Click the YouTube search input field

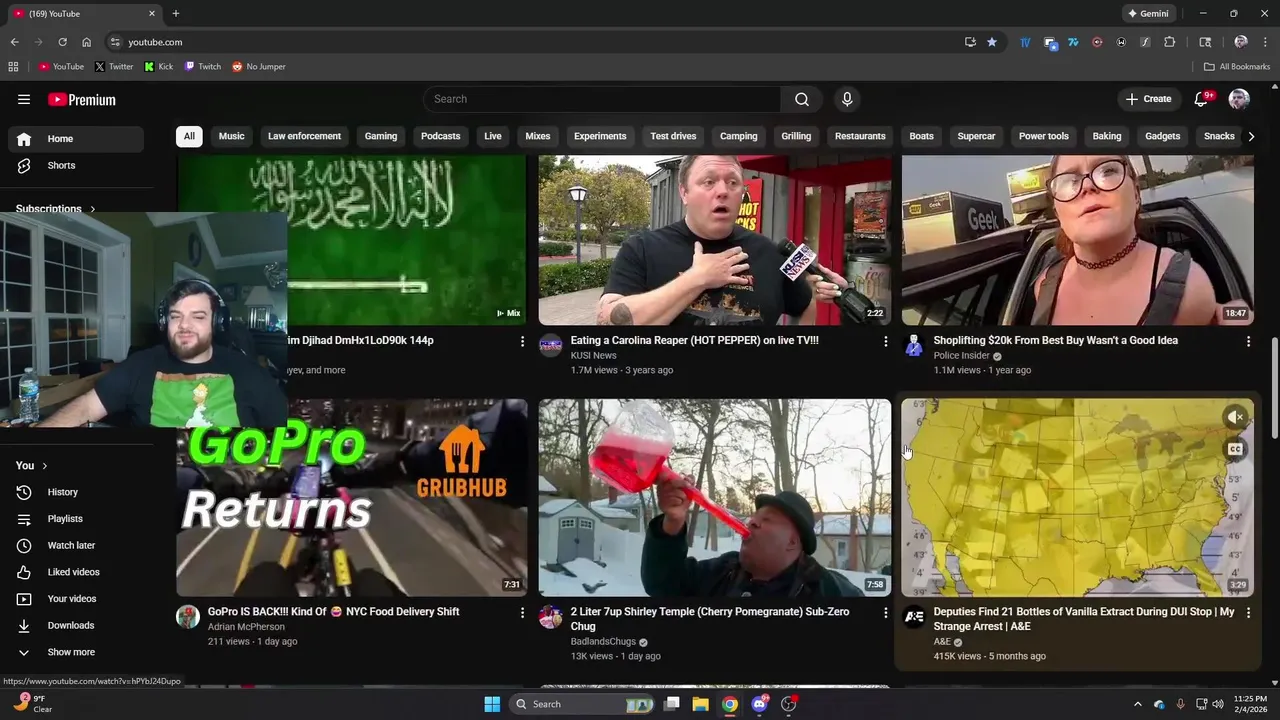[602, 99]
